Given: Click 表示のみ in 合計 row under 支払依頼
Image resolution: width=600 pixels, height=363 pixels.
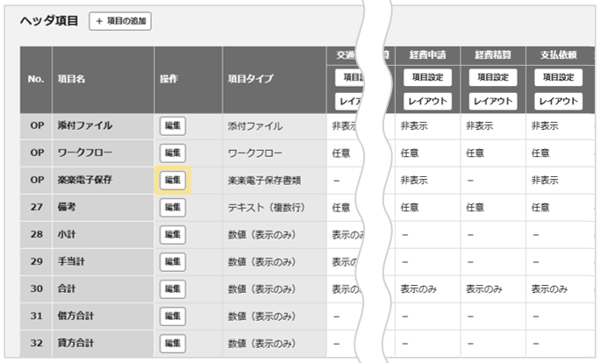Looking at the screenshot, I should pyautogui.click(x=549, y=289).
